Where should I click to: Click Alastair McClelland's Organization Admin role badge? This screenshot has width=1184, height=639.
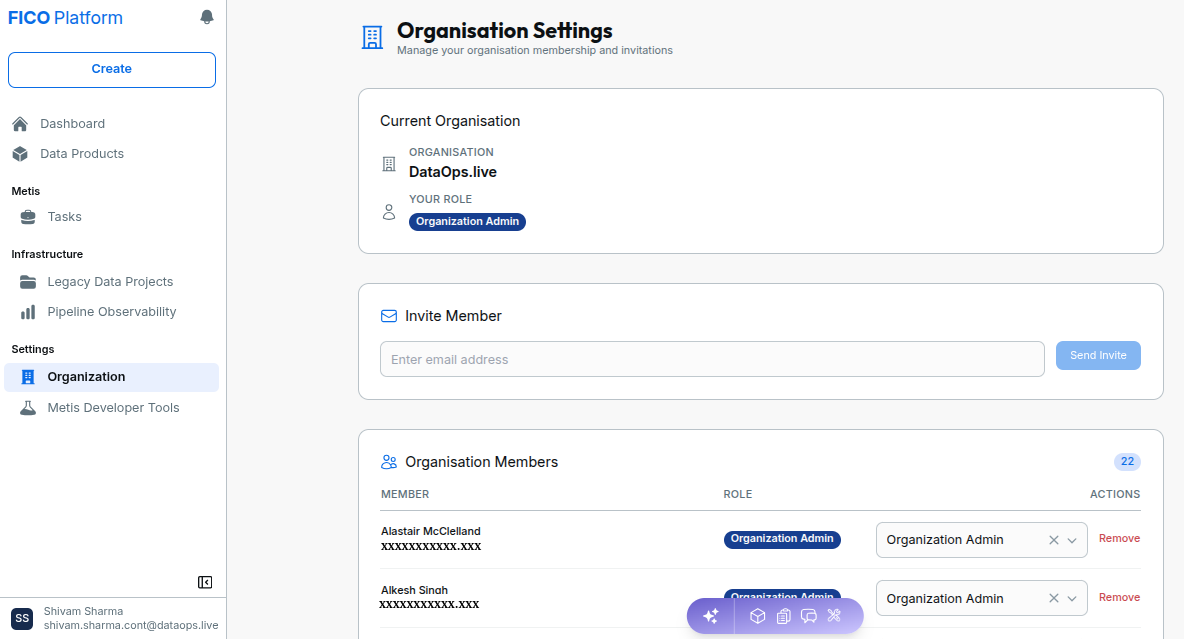(782, 539)
